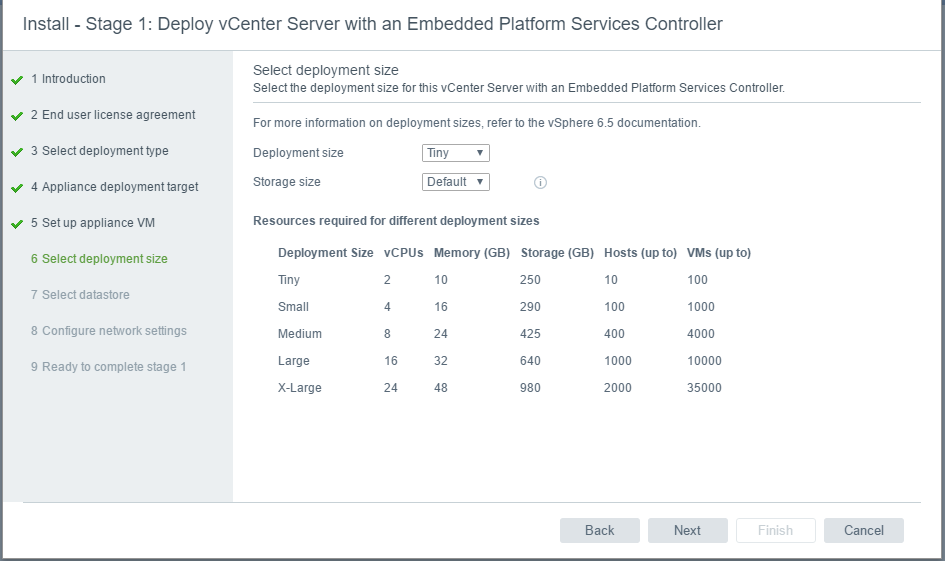
Task: Click the Back button
Action: [x=600, y=530]
